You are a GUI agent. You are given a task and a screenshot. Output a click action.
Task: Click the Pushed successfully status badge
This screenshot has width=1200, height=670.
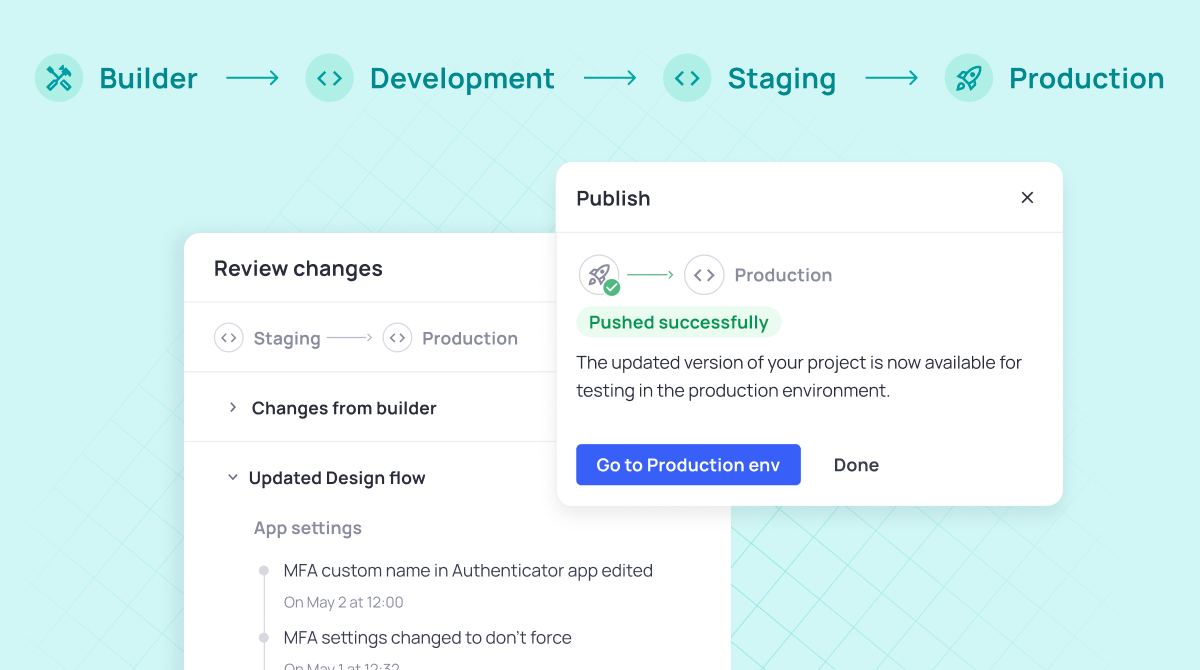click(x=678, y=322)
